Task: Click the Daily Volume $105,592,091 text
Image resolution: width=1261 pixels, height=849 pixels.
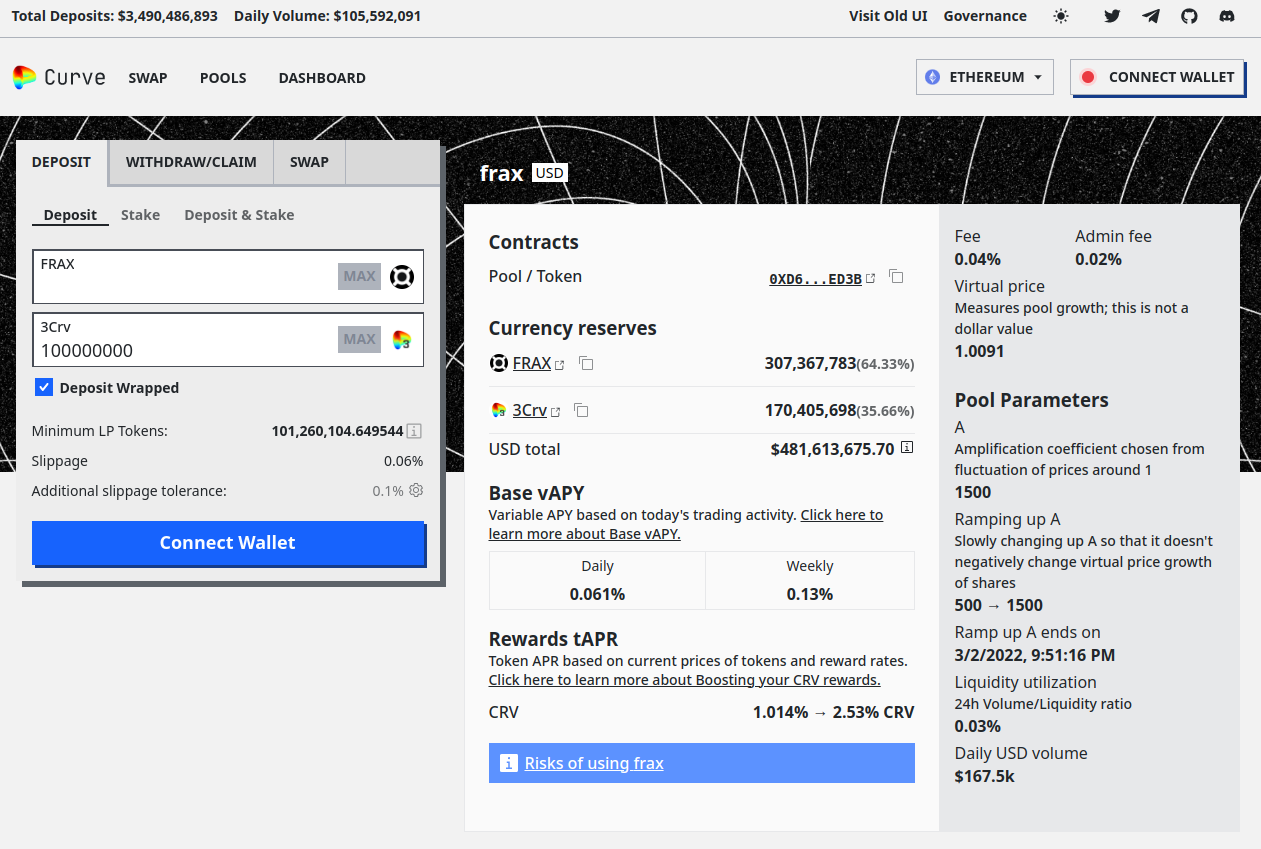Action: (x=327, y=16)
